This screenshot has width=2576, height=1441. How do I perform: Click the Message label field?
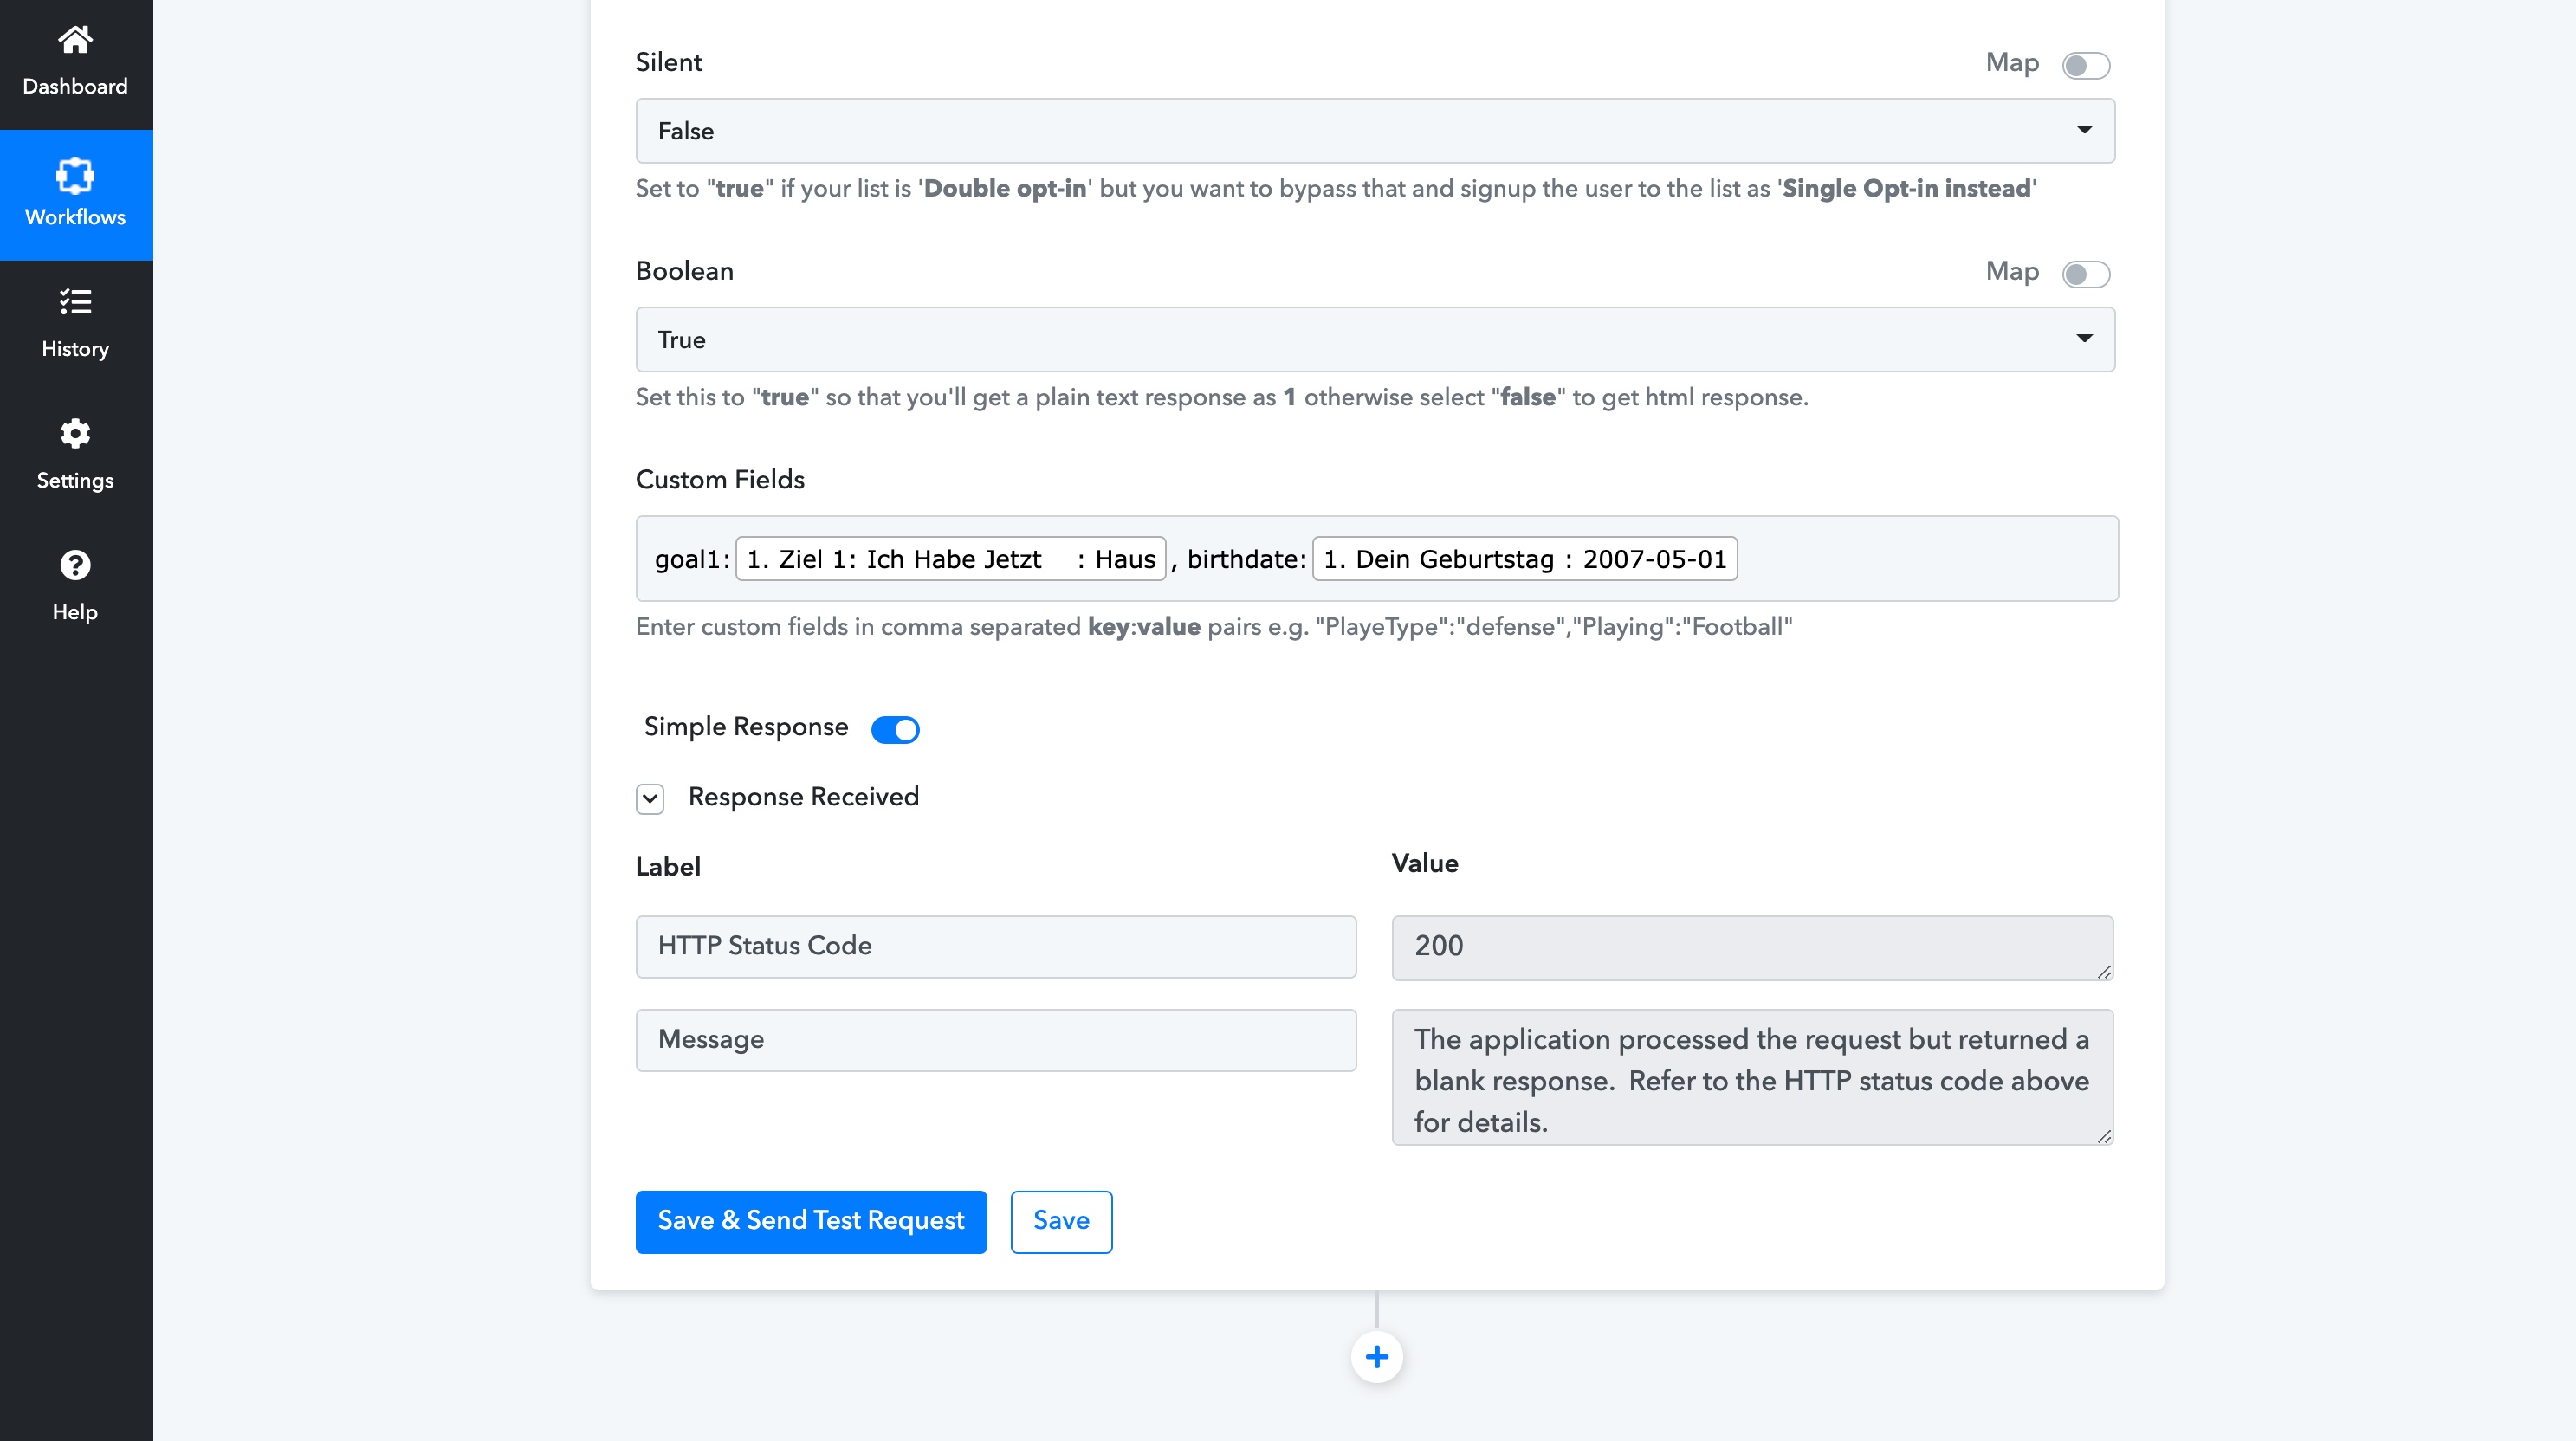tap(996, 1040)
